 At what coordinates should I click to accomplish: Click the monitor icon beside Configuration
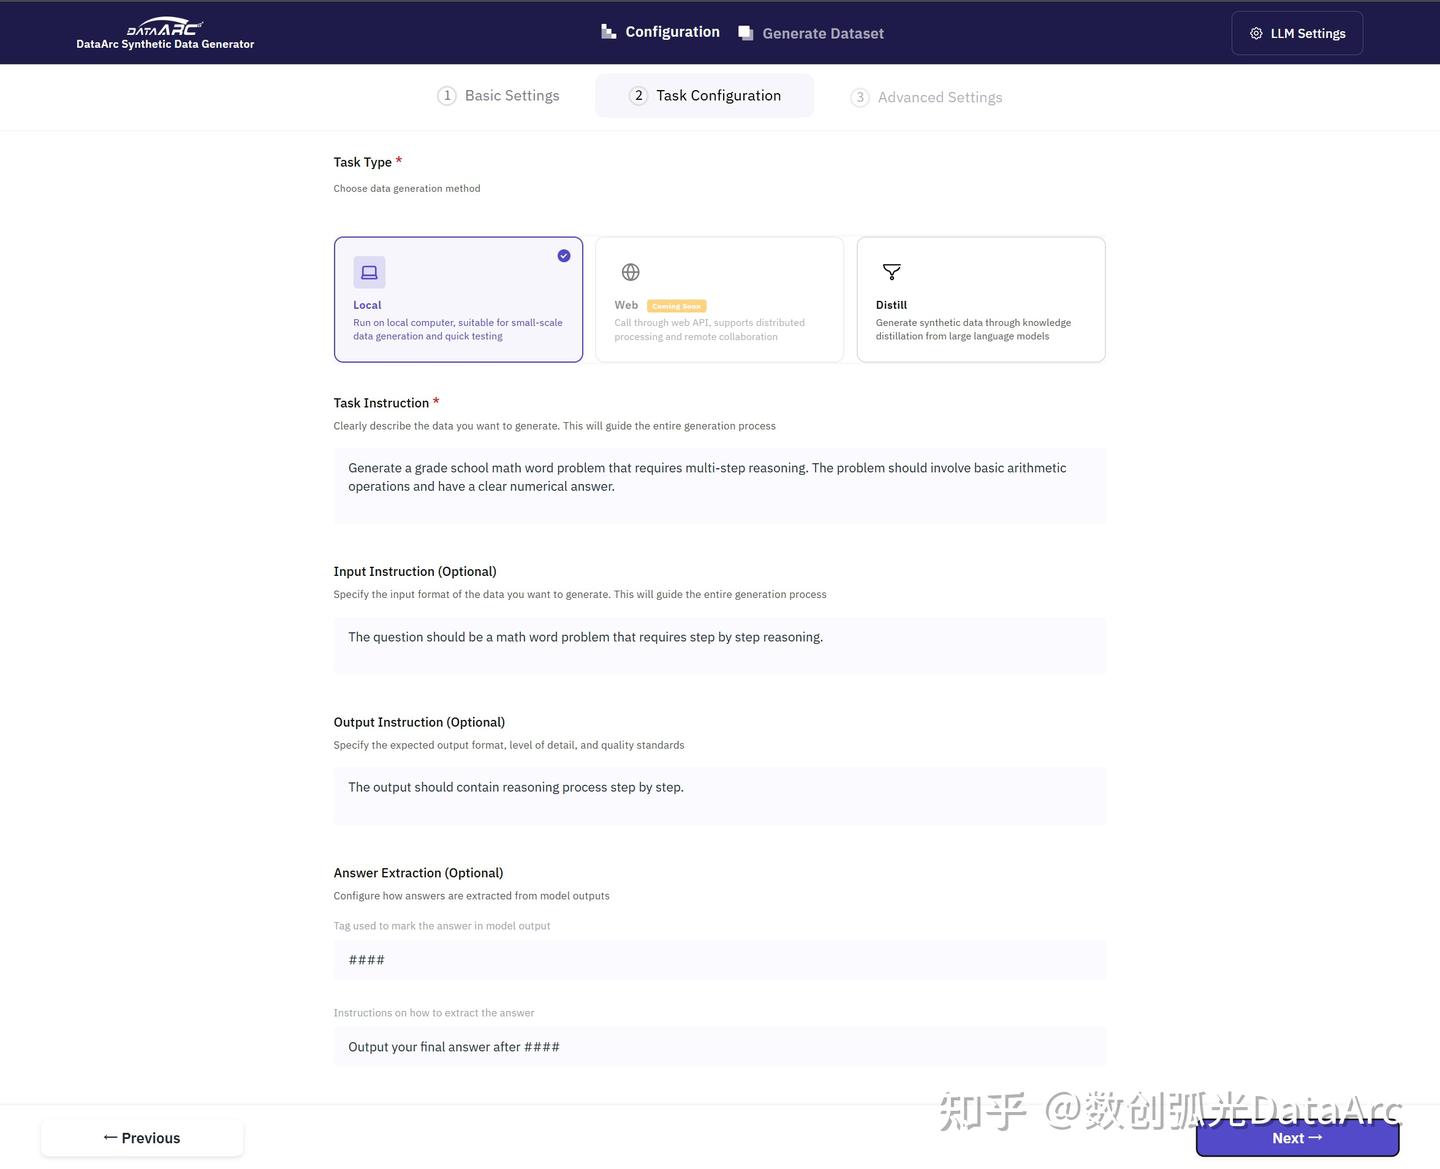[607, 31]
